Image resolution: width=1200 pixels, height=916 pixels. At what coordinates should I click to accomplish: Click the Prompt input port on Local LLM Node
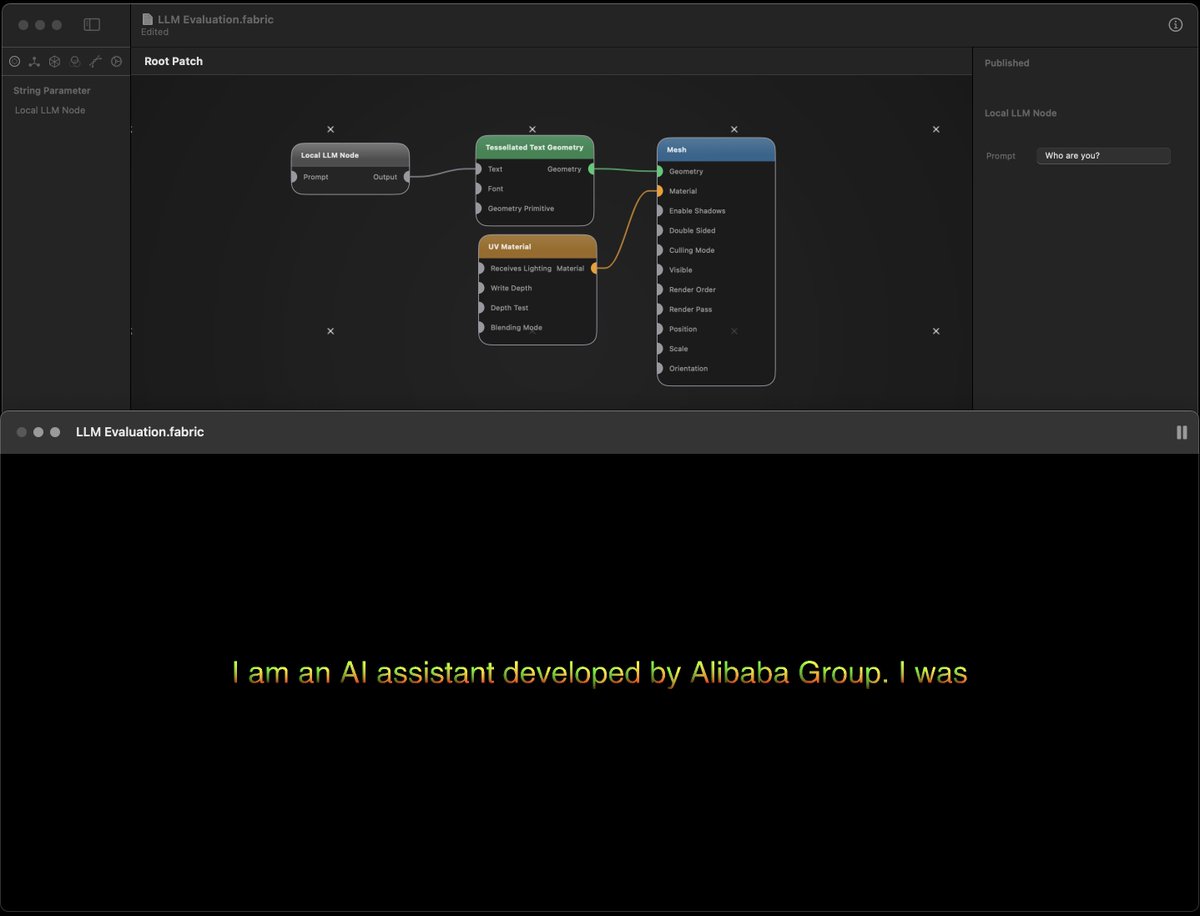(x=293, y=177)
